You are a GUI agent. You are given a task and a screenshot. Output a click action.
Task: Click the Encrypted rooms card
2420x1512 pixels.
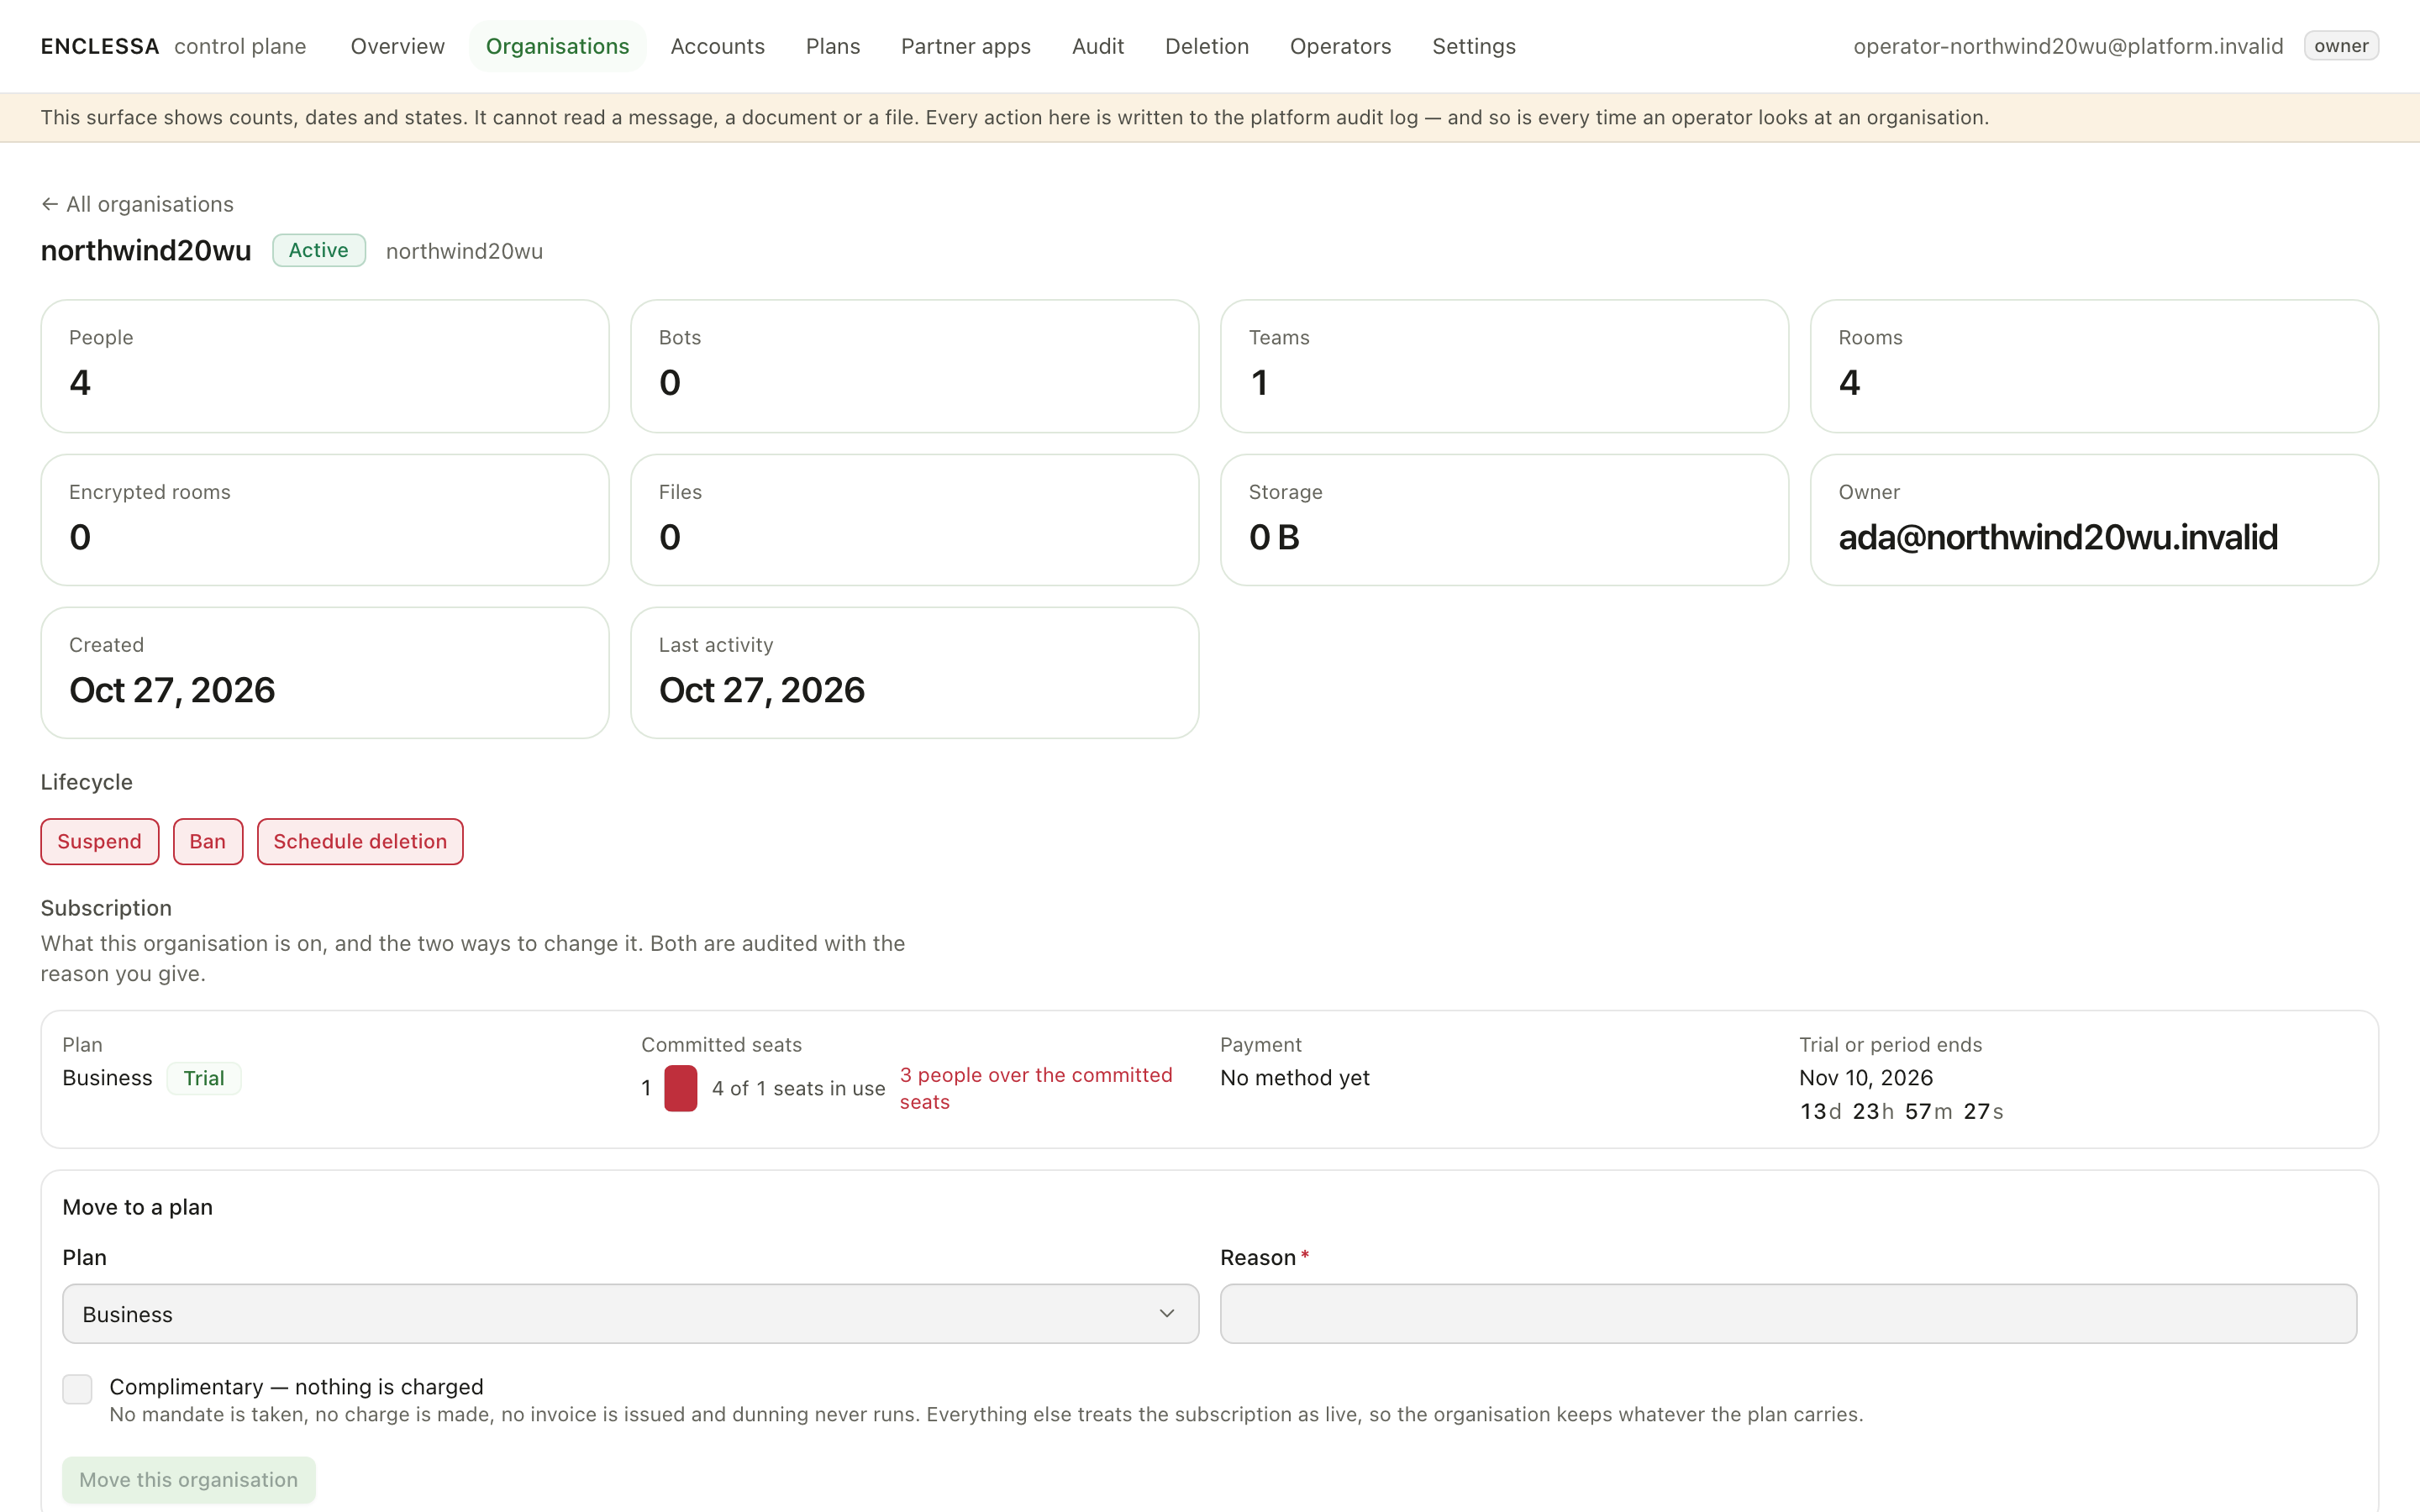pos(325,520)
